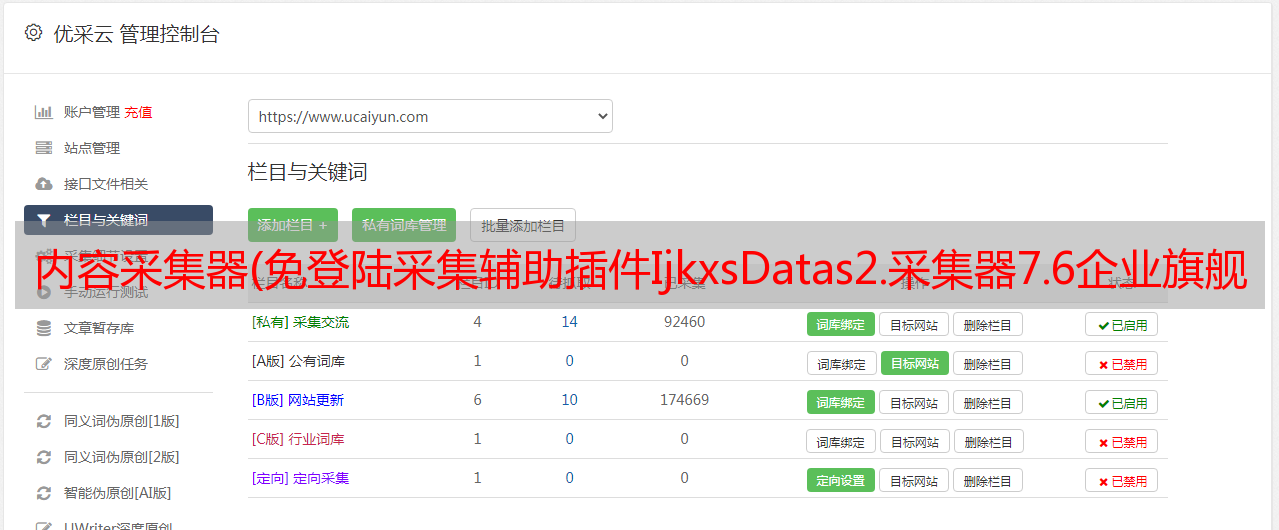Open the [私有] 采集交流 column link
The height and width of the screenshot is (530, 1279).
click(301, 322)
